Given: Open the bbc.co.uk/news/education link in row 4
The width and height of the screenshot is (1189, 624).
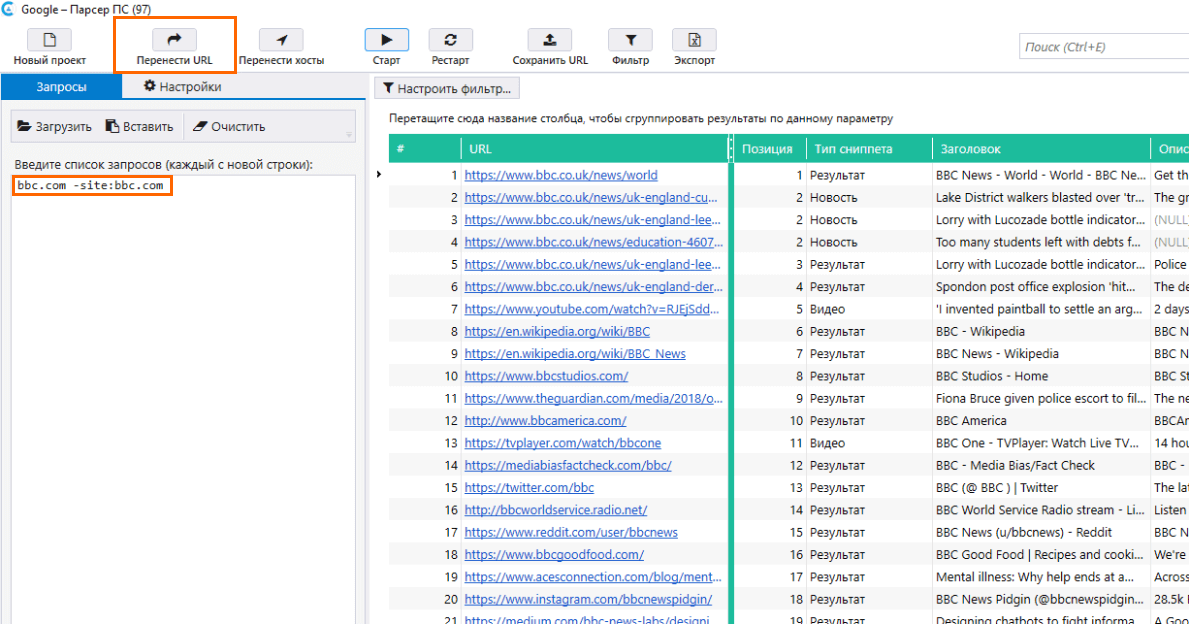Looking at the screenshot, I should click(594, 243).
